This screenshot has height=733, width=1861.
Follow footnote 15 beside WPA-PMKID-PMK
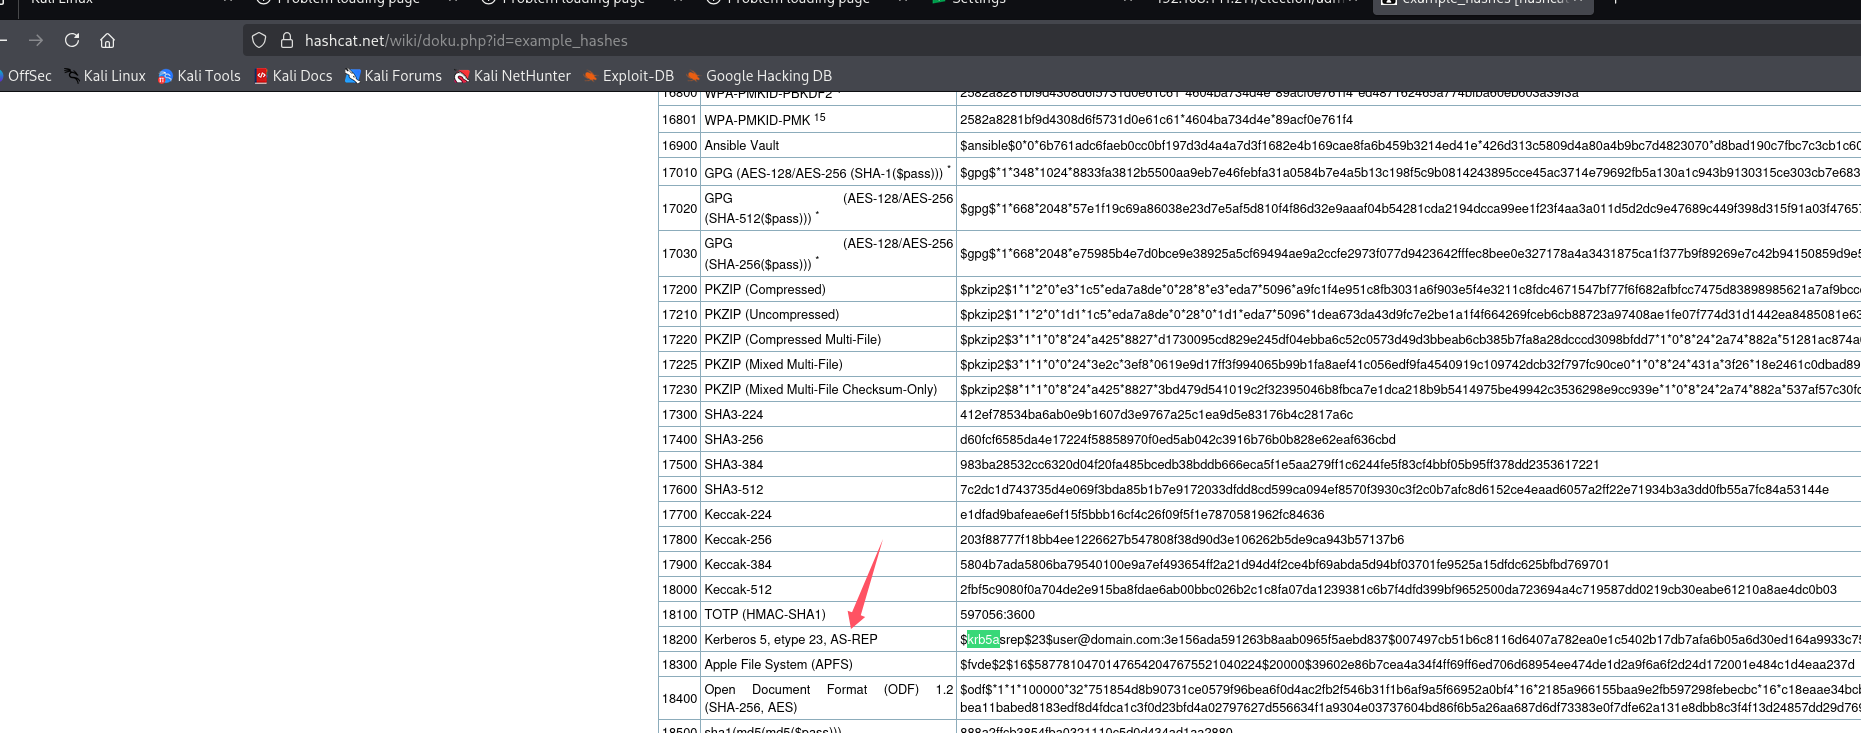click(x=820, y=117)
